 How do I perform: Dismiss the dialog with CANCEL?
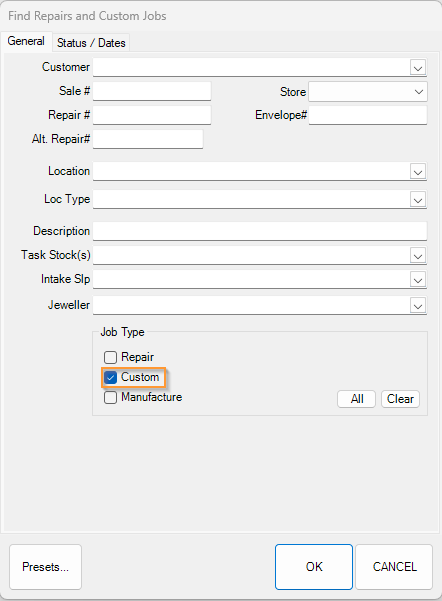(394, 567)
